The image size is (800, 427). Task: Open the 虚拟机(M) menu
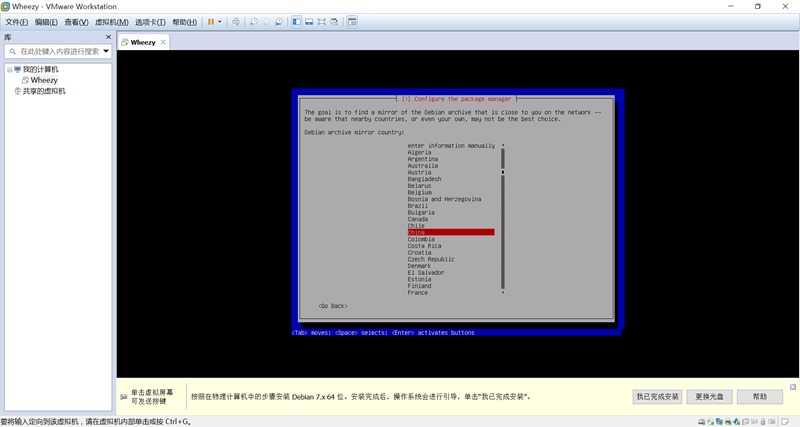click(112, 22)
